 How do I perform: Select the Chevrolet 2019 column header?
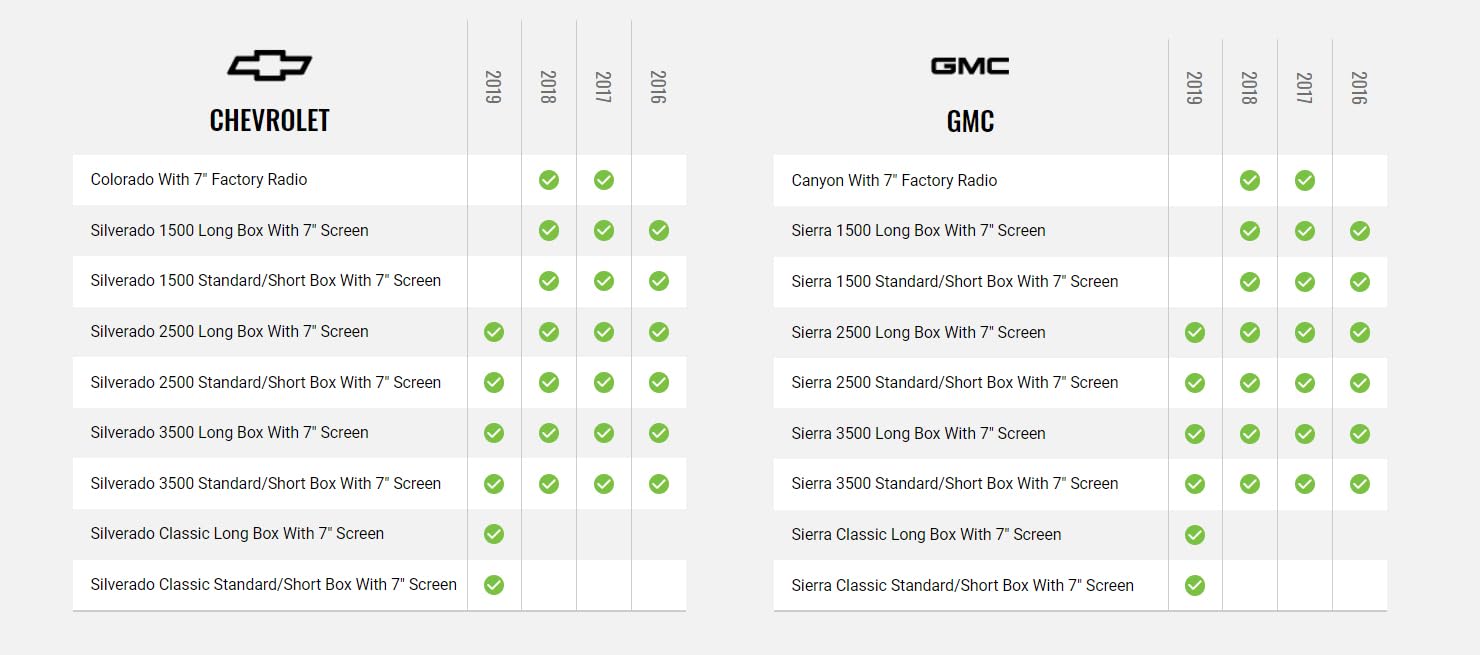click(493, 87)
